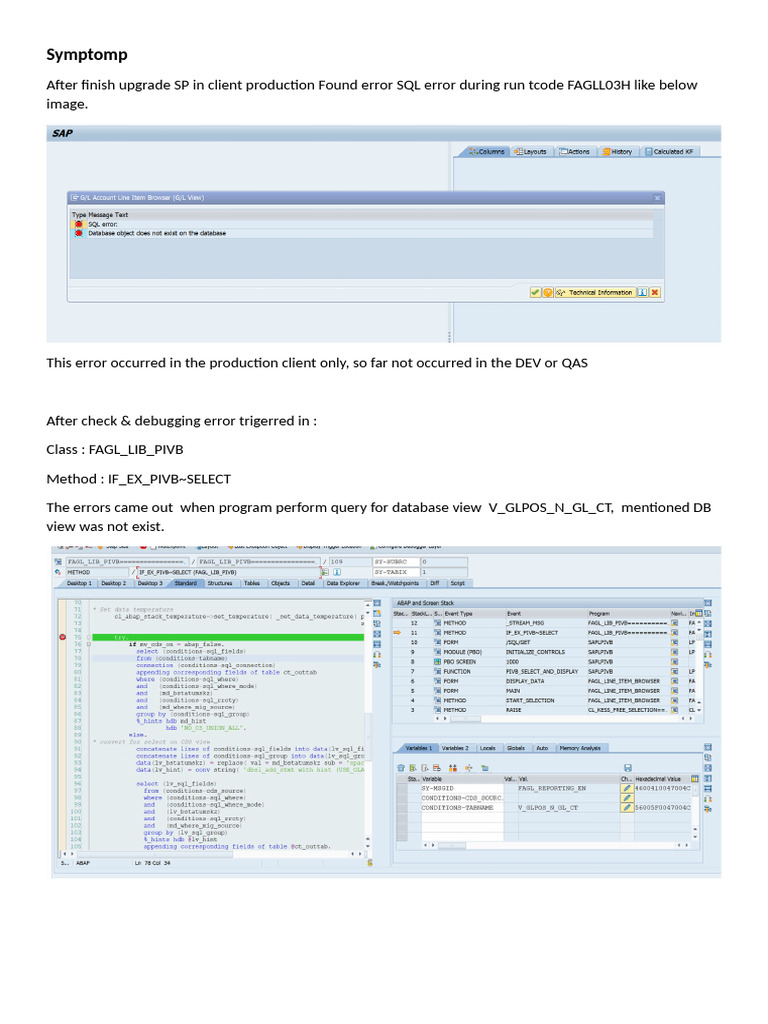Open the Desktop 2 debugger tab
Image resolution: width=768 pixels, height=1024 pixels.
click(113, 583)
